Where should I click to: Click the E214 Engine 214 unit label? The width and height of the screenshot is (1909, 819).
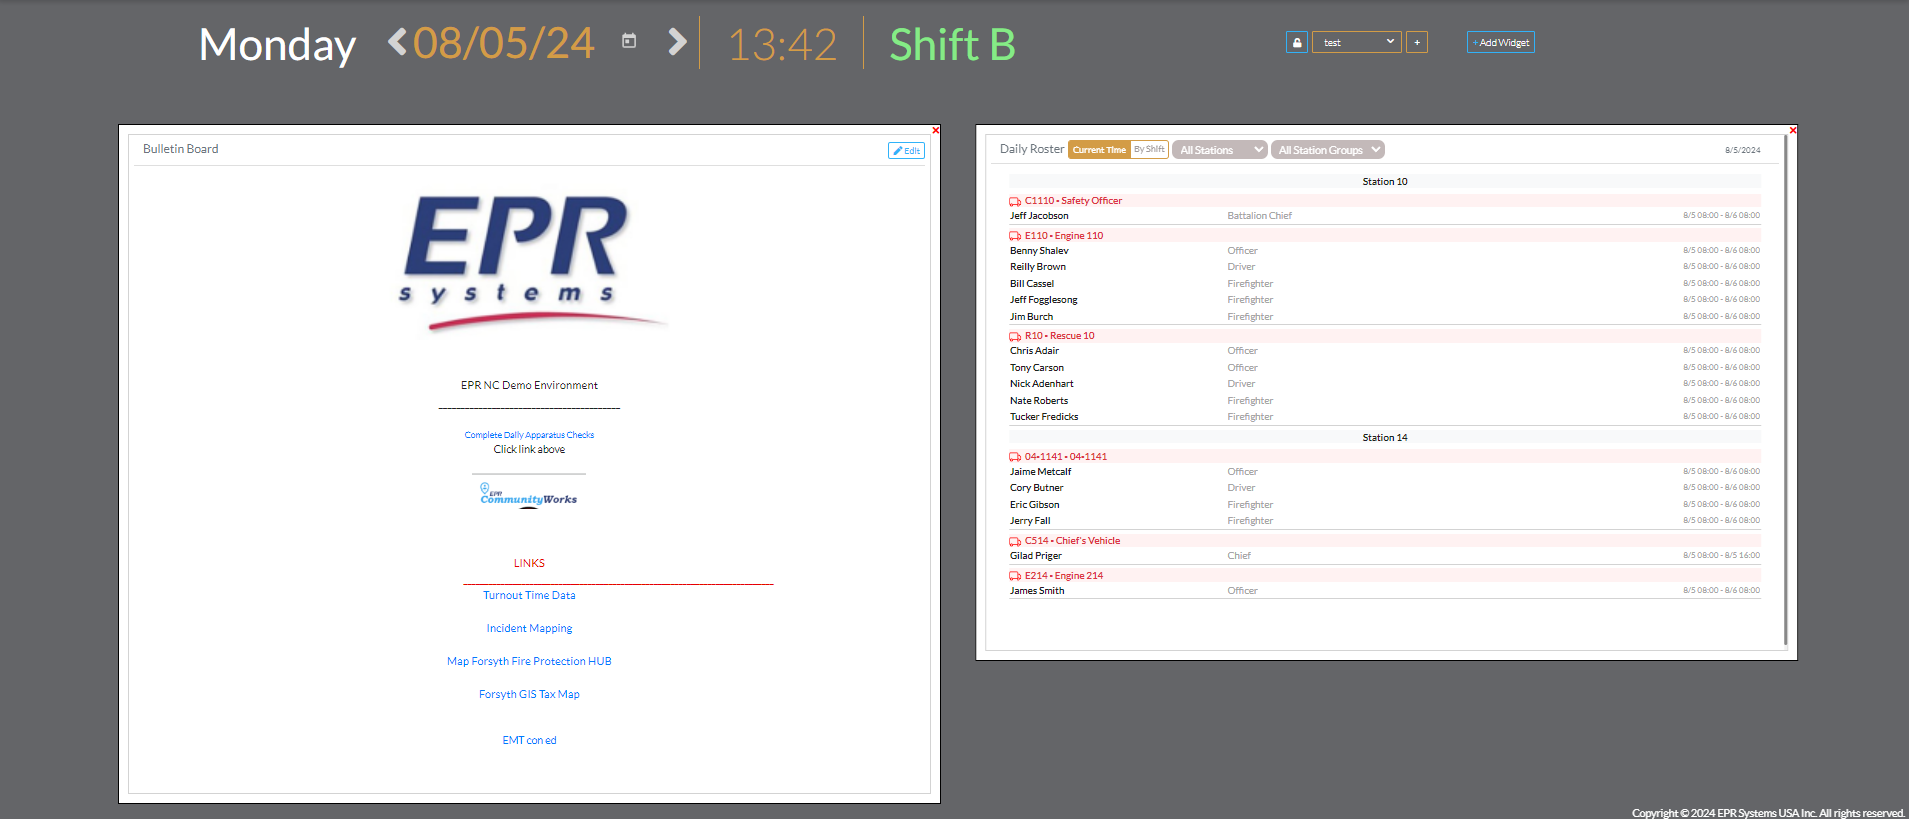click(1064, 576)
